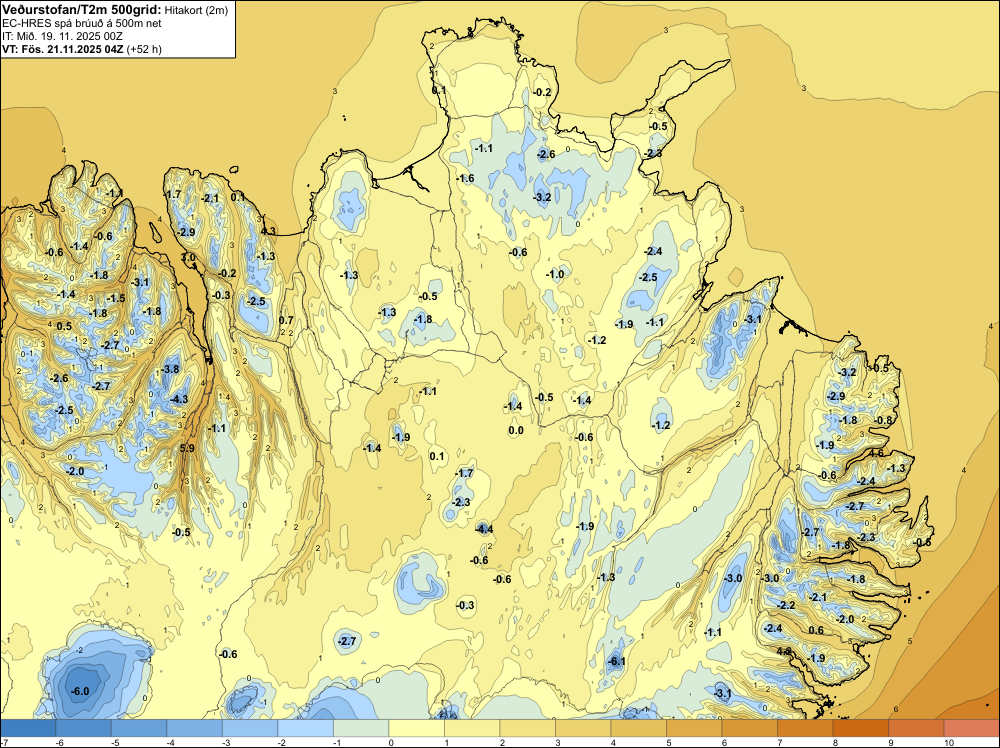Viewport: 1000px width, 748px height.
Task: Click the legend swatch between 3 and 4
Action: (583, 728)
